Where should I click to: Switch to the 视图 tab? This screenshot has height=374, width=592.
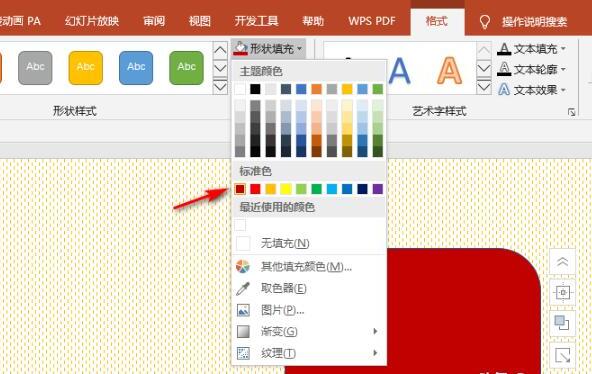[199, 21]
